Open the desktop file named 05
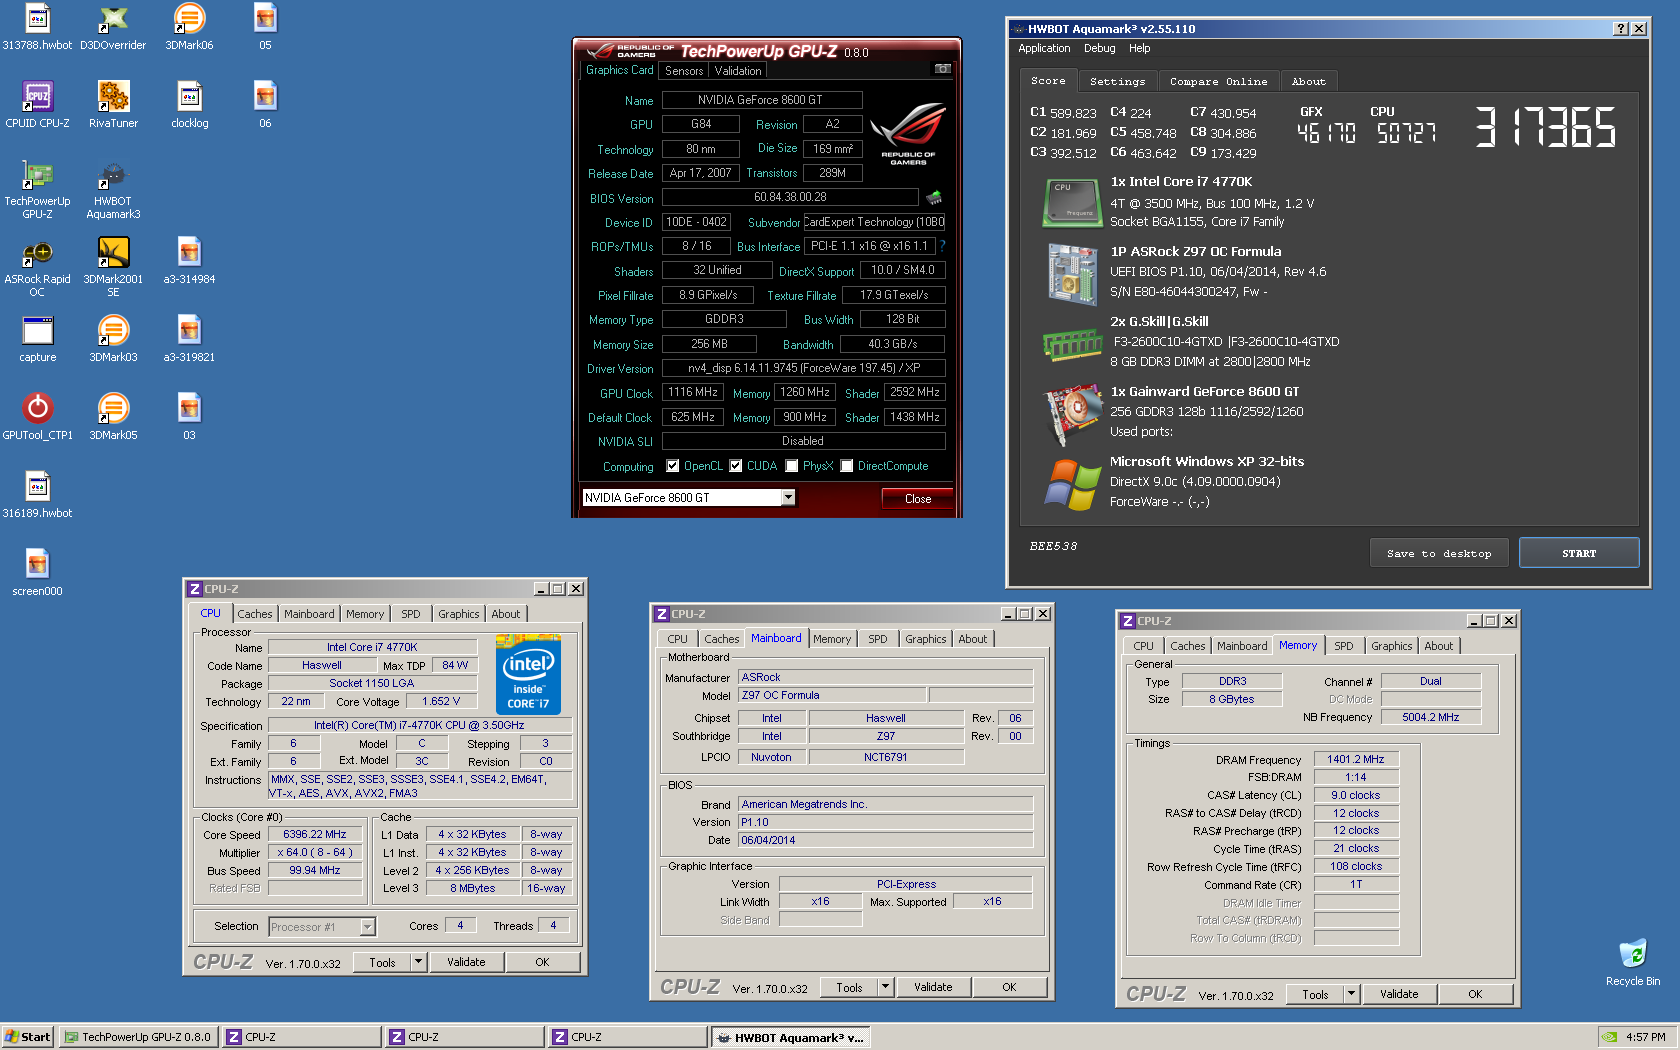Image resolution: width=1680 pixels, height=1050 pixels. coord(265,27)
